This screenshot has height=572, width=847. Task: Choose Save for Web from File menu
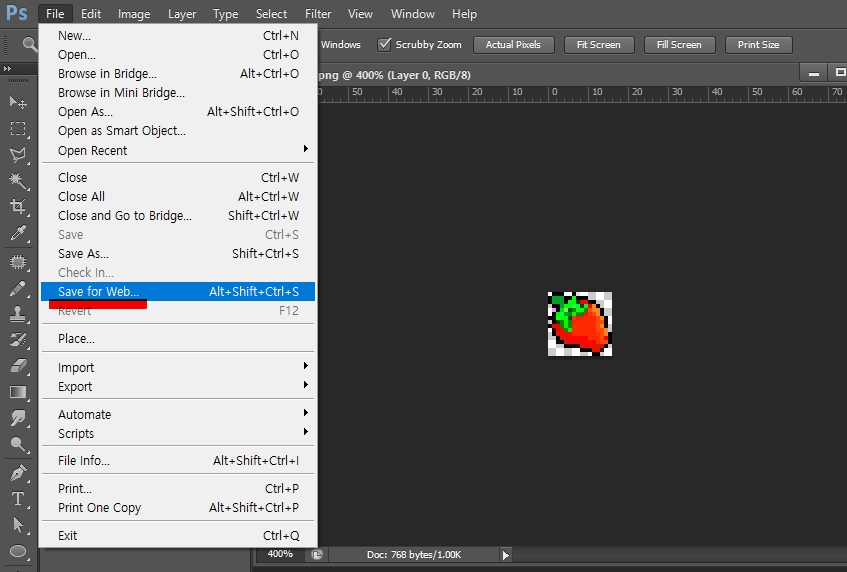pyautogui.click(x=177, y=292)
